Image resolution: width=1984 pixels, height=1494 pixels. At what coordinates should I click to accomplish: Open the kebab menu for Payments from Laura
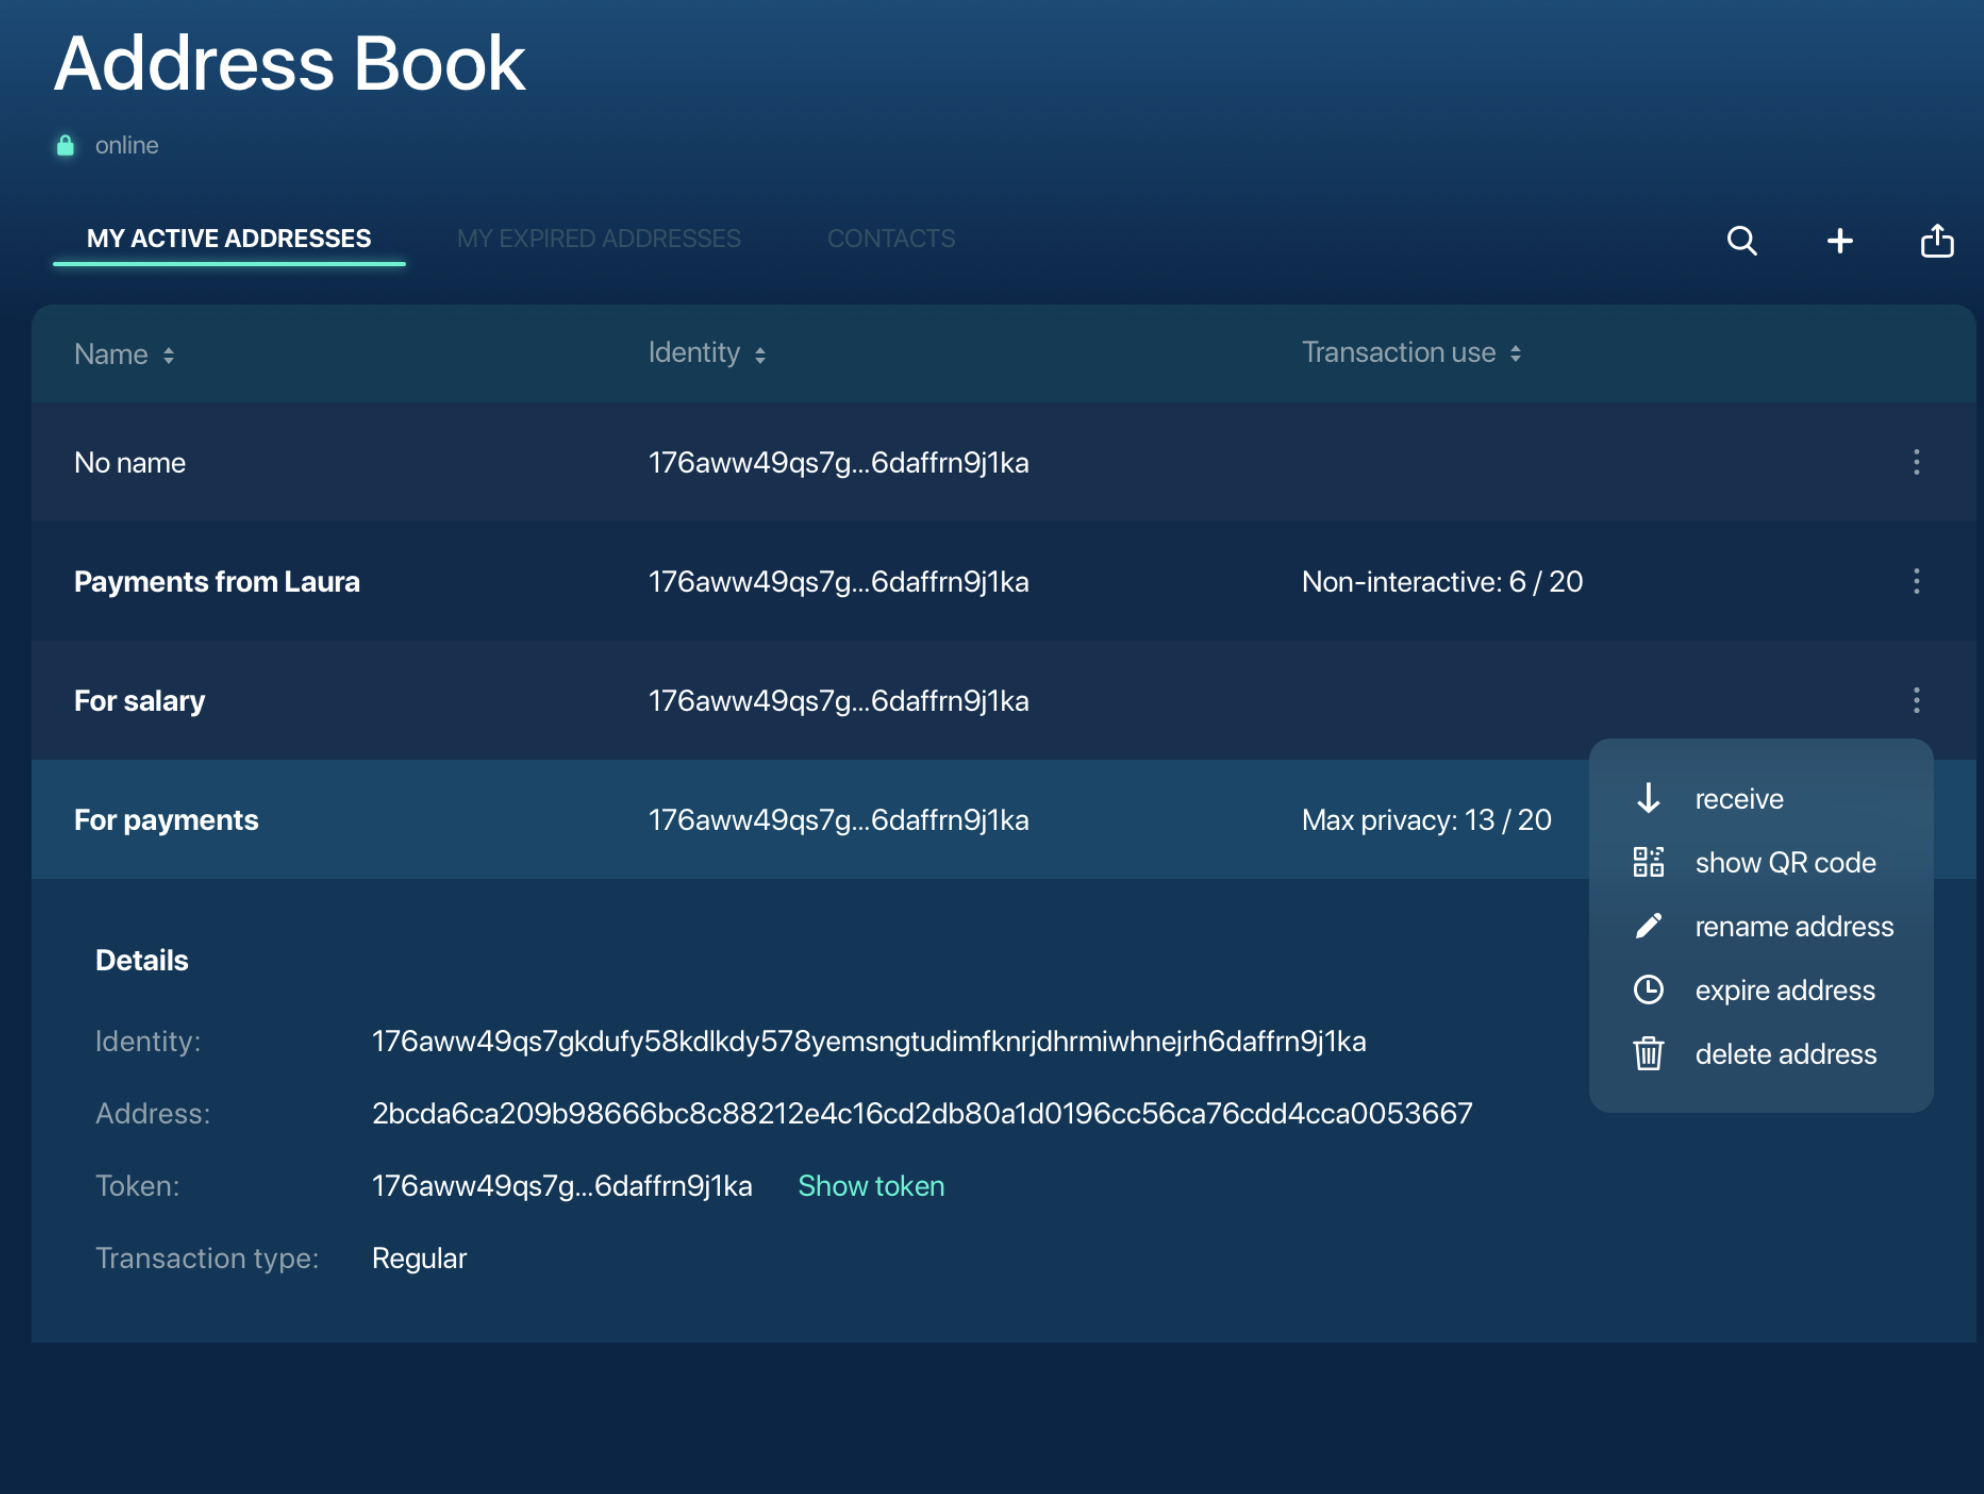1917,581
